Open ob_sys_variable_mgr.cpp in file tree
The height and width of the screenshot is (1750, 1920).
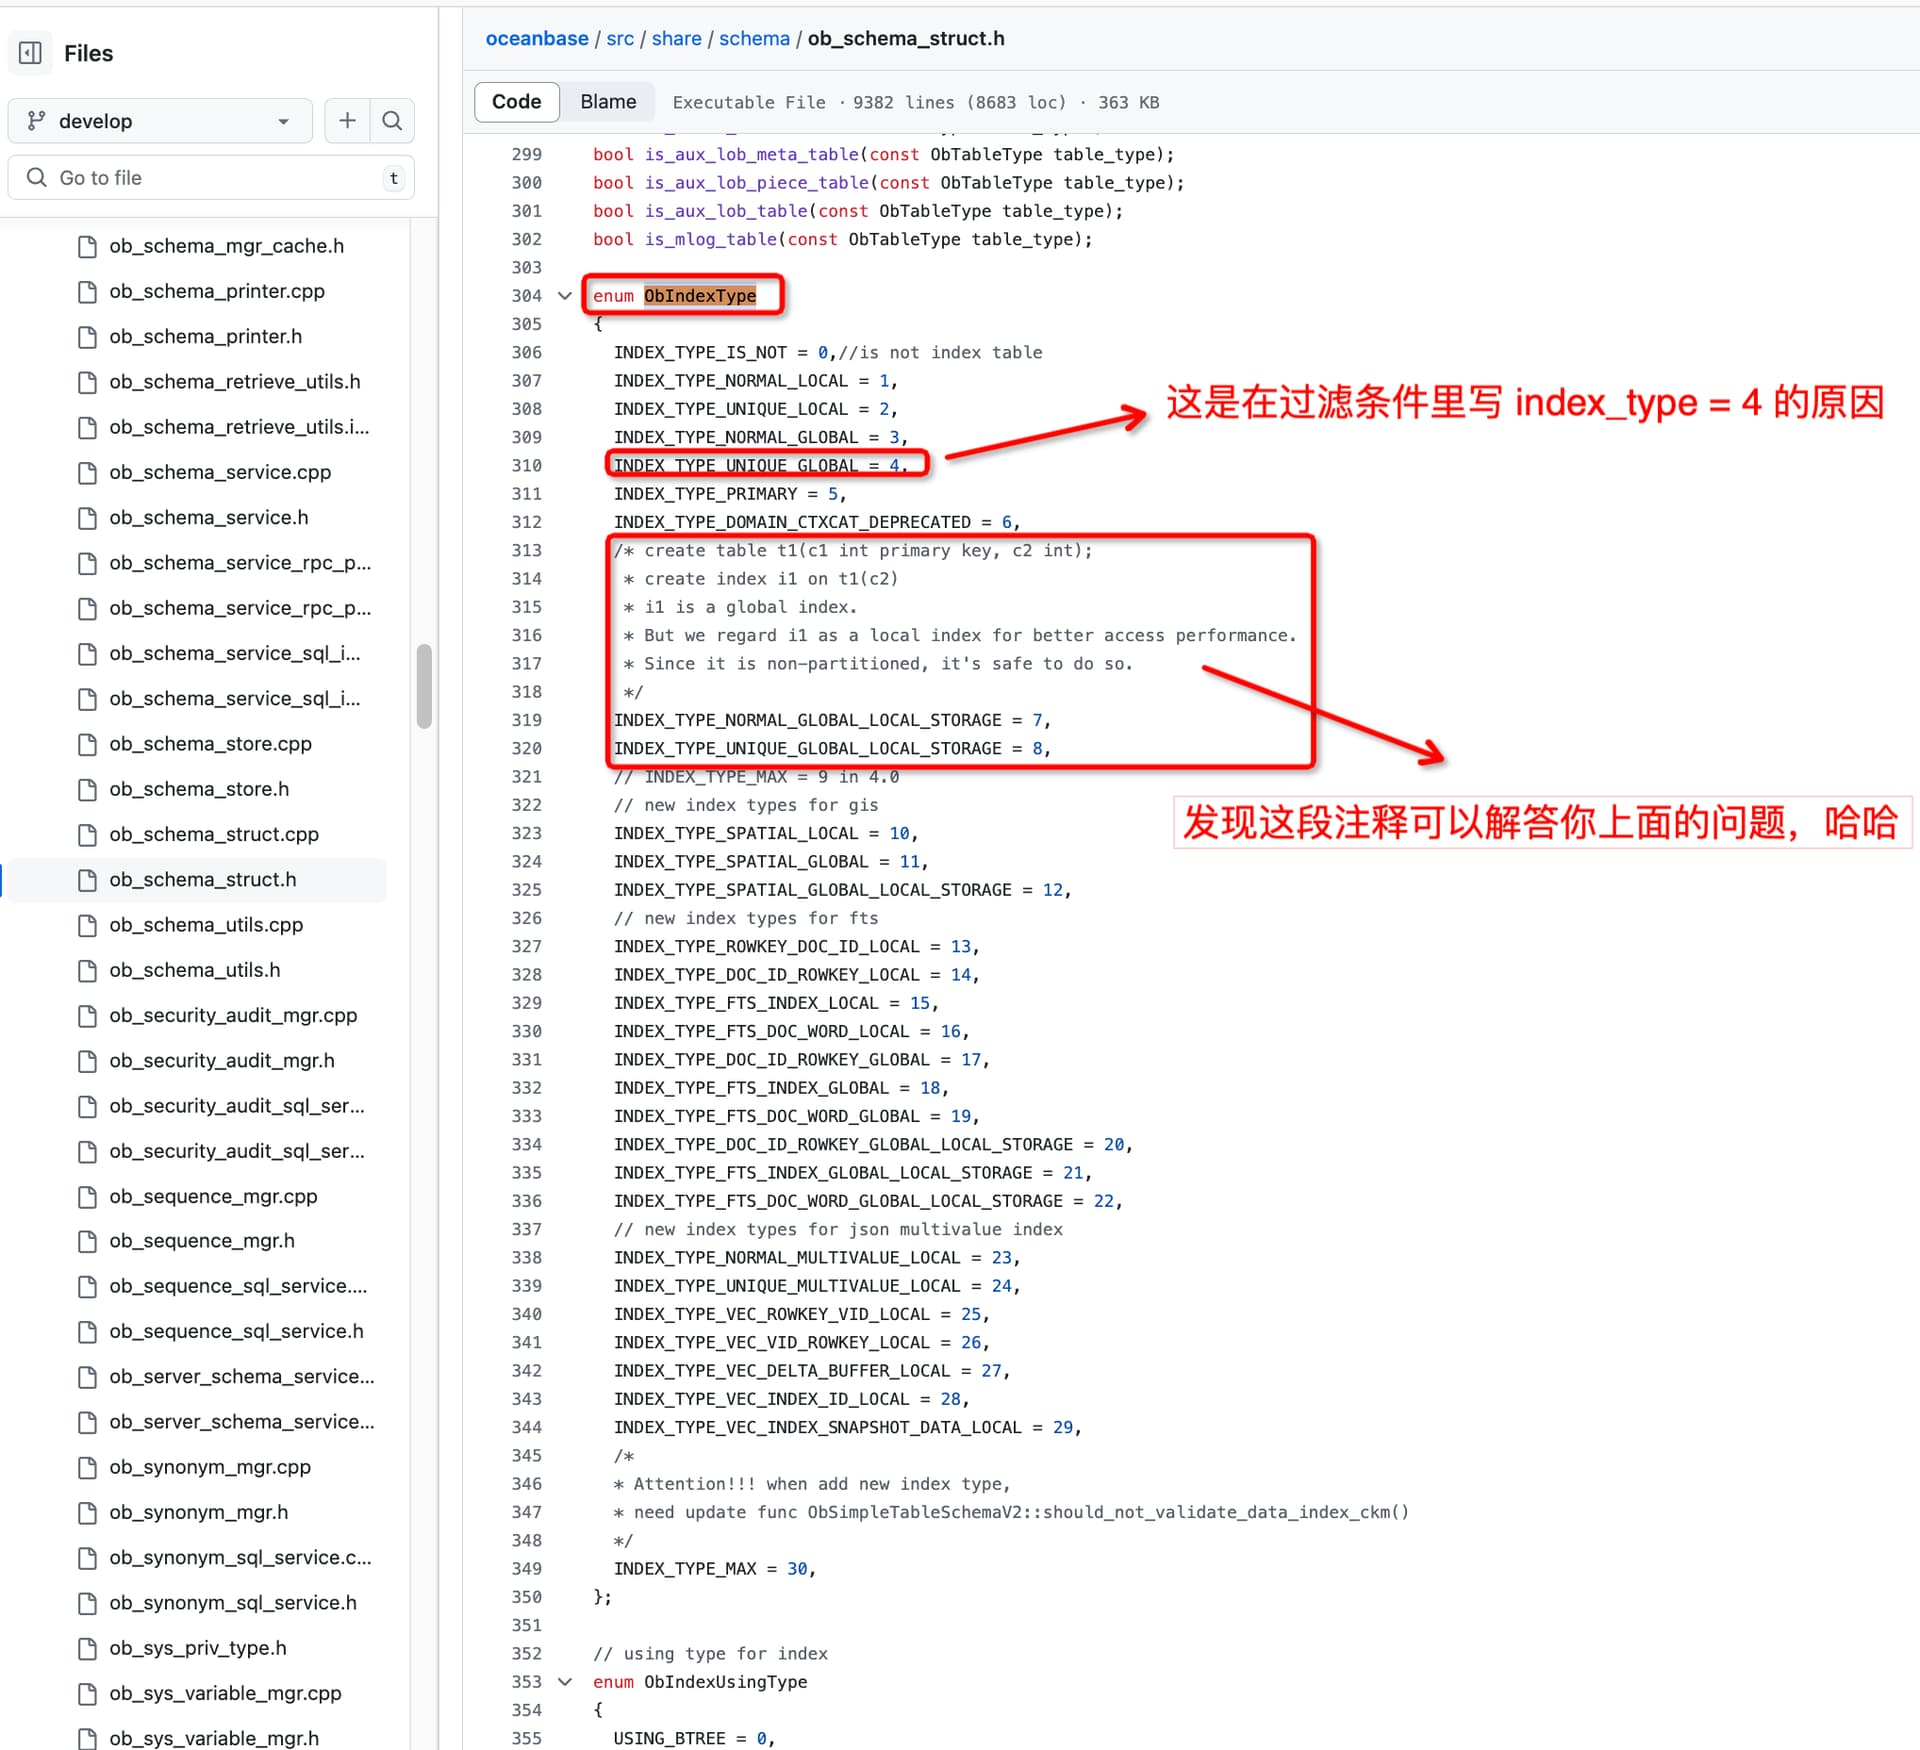click(225, 1693)
